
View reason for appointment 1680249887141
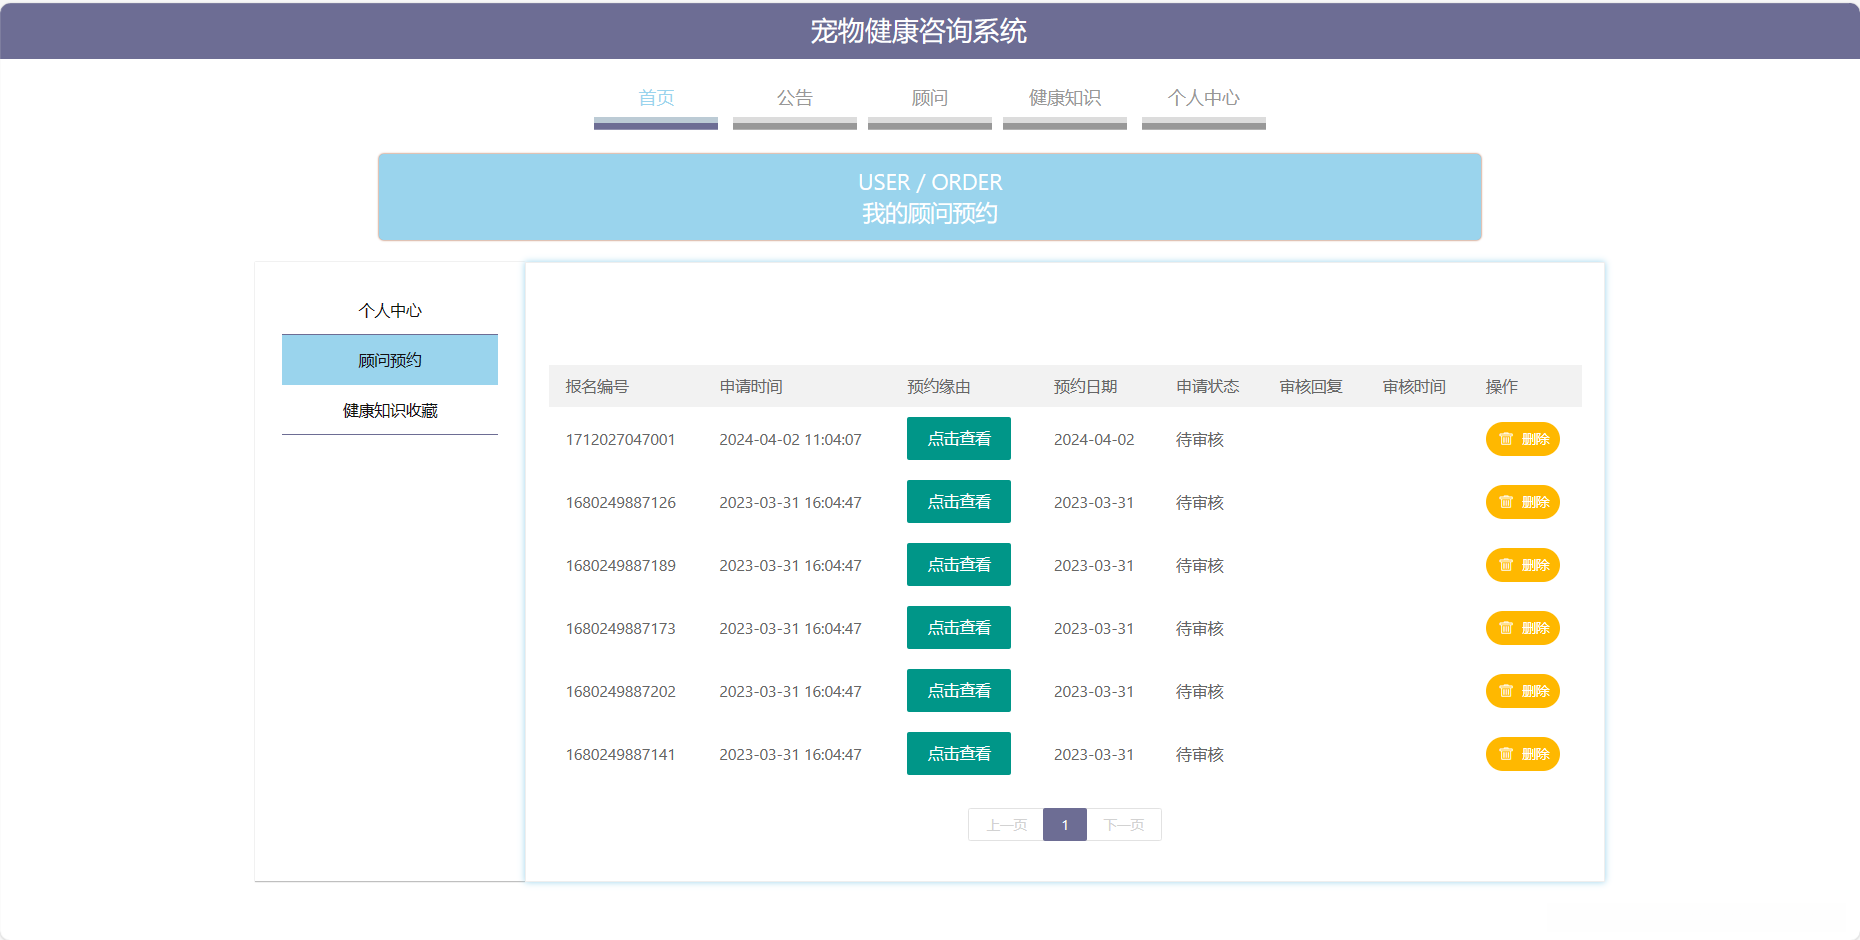click(x=959, y=754)
